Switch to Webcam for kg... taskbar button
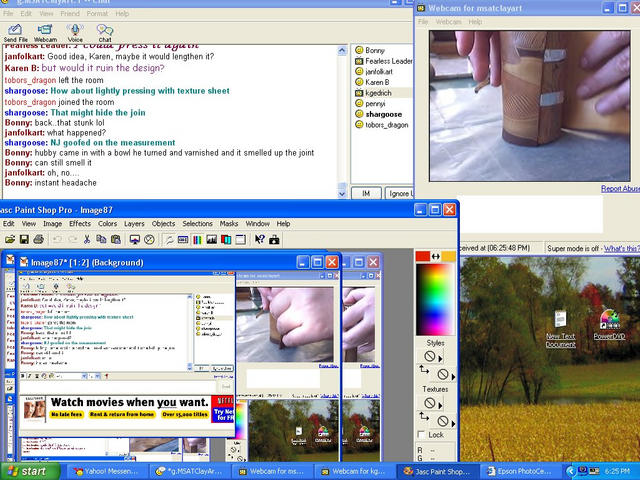Image resolution: width=640 pixels, height=480 pixels. pos(353,471)
